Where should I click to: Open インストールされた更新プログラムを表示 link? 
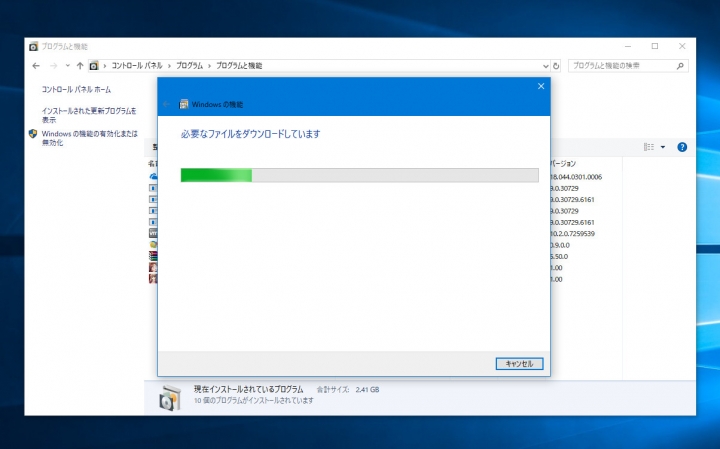tap(89, 115)
